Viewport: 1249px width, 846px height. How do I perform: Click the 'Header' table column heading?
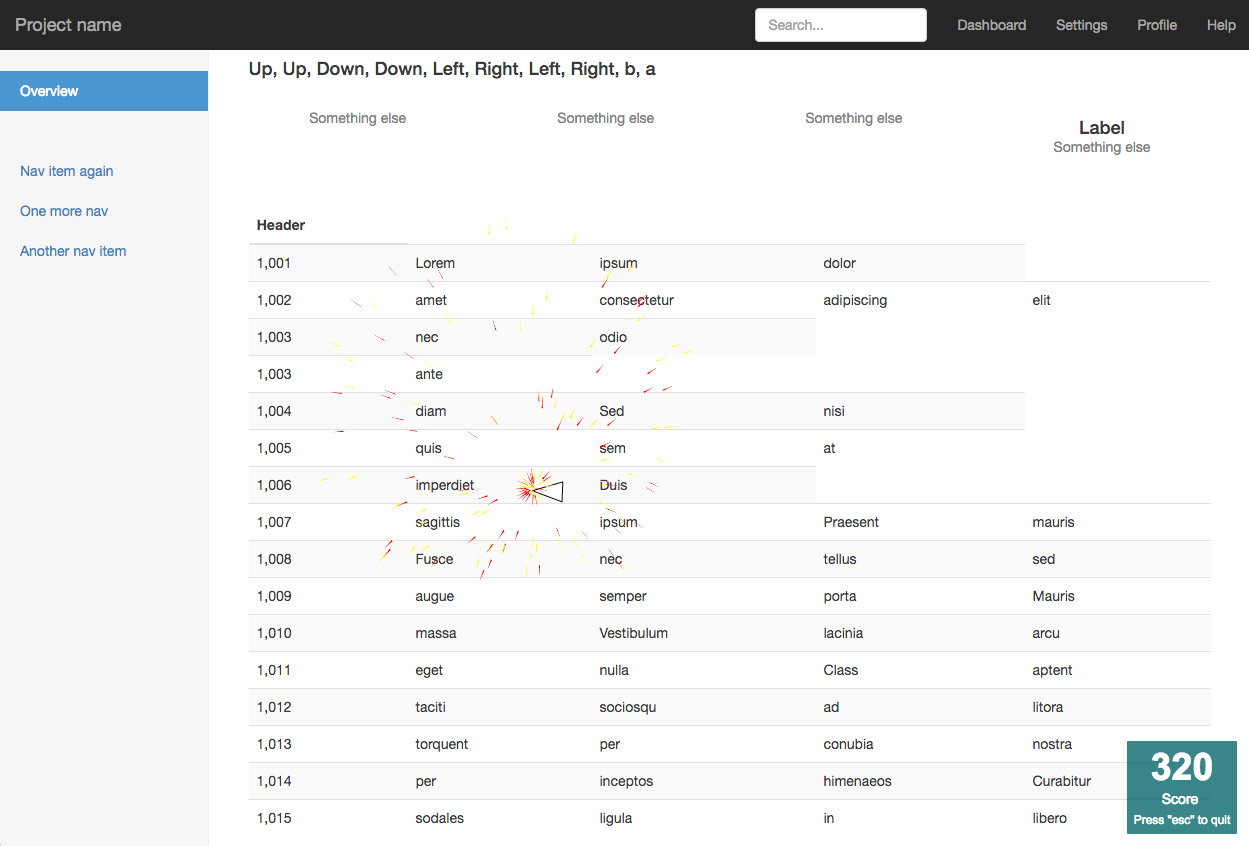tap(281, 225)
